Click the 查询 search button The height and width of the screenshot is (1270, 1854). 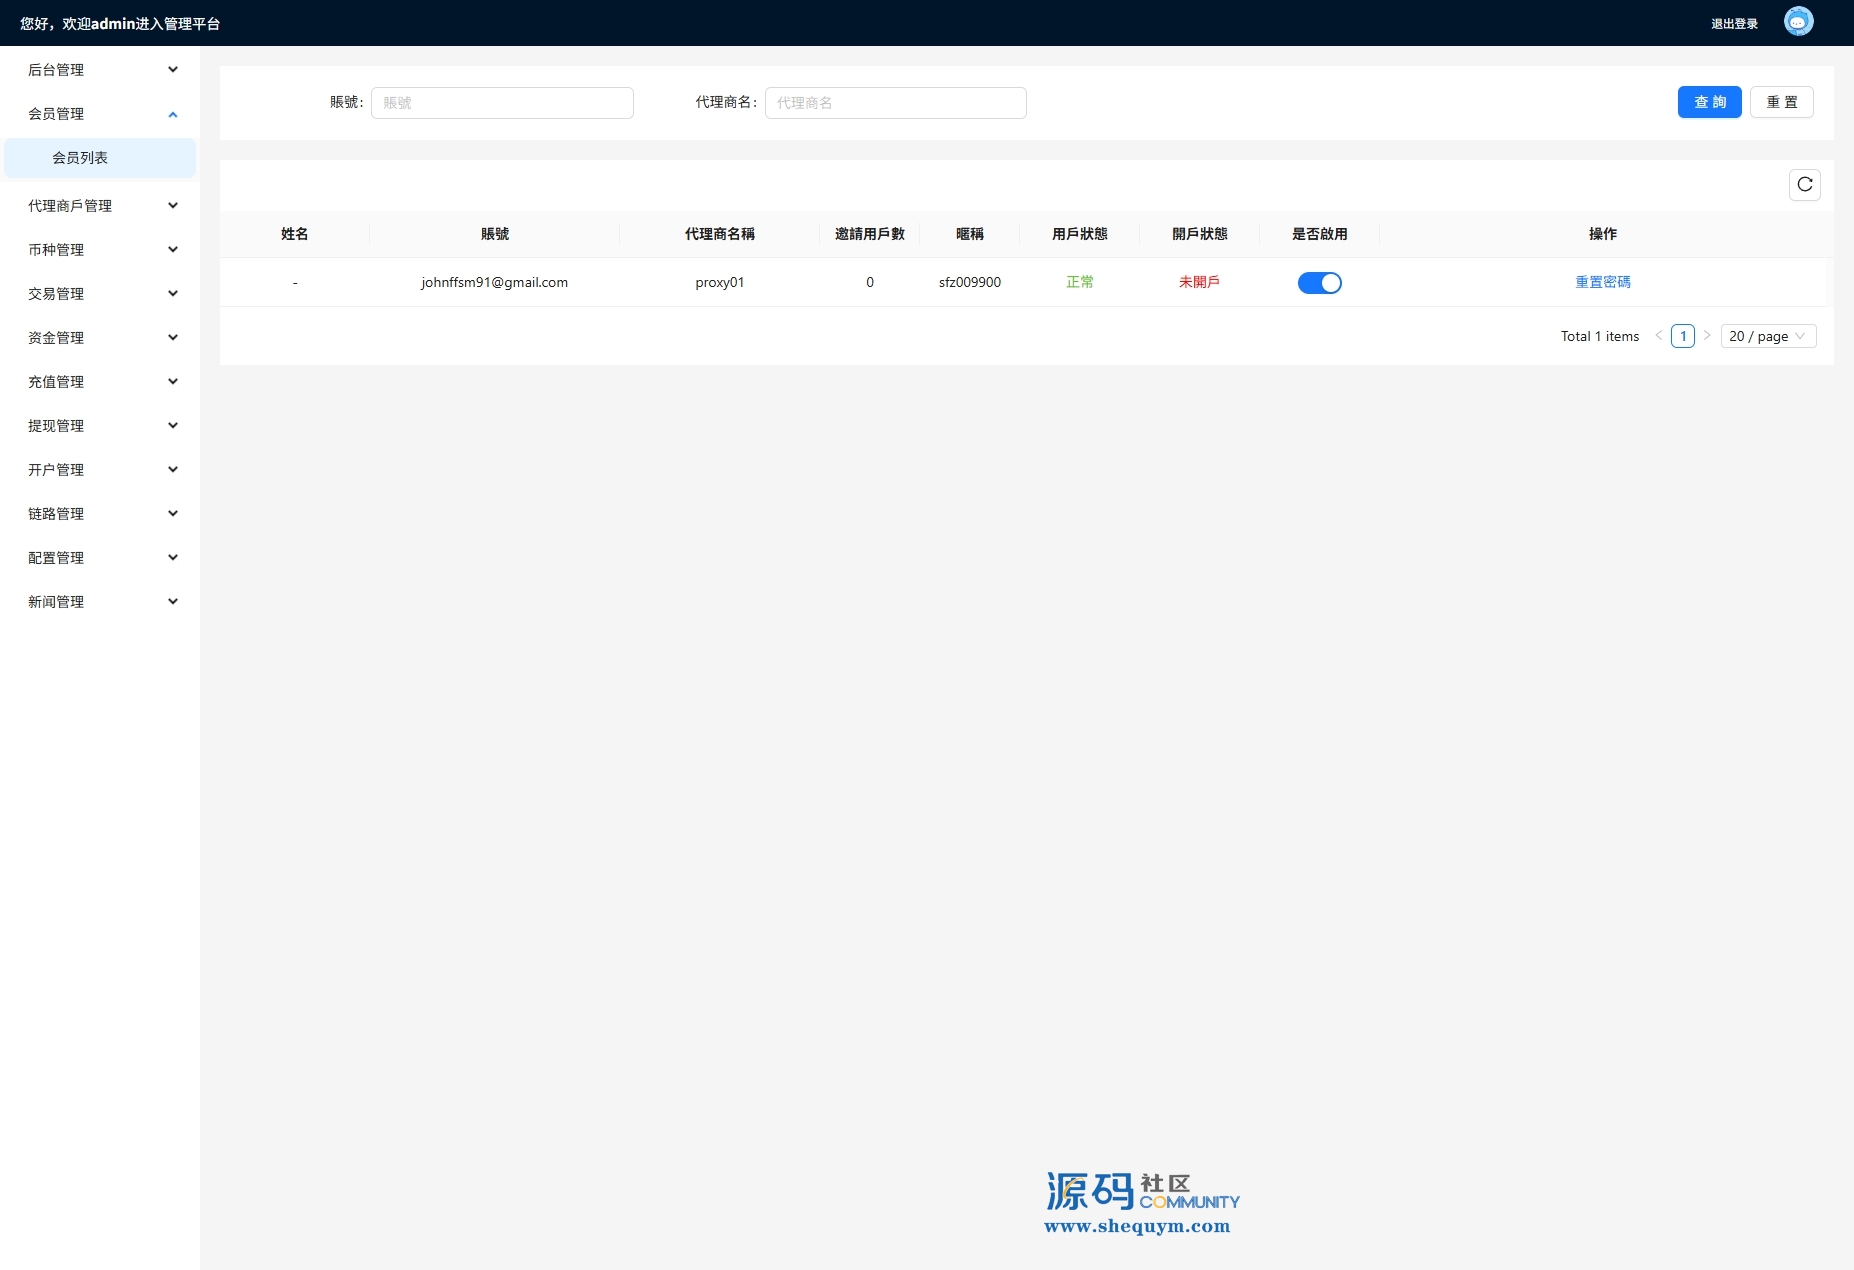[1709, 102]
